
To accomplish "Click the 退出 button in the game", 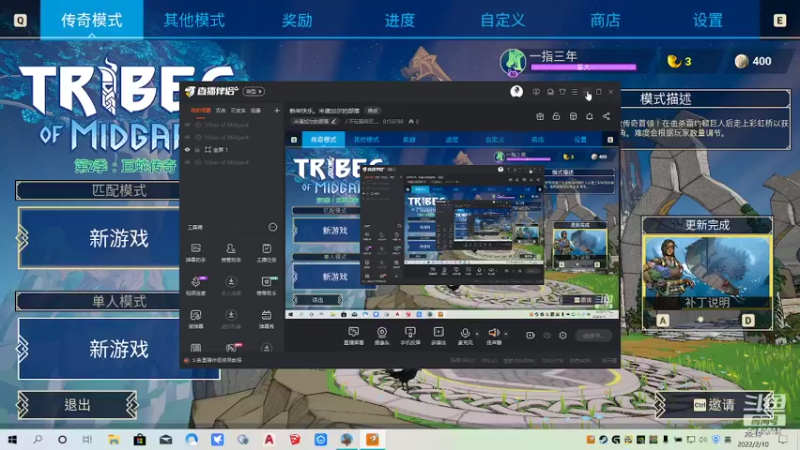I will pos(78,405).
